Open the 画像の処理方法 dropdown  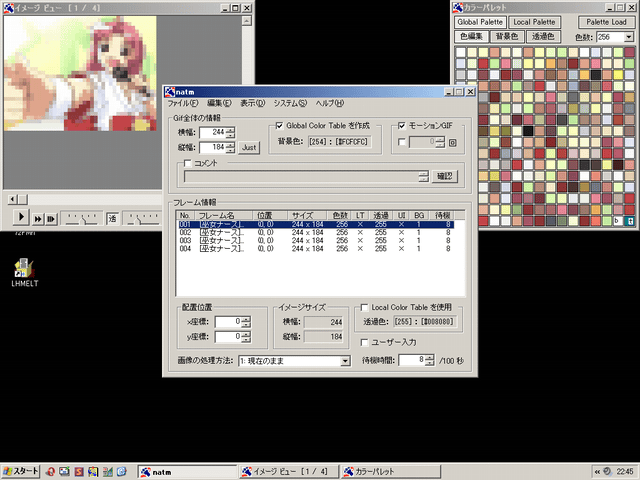345,361
